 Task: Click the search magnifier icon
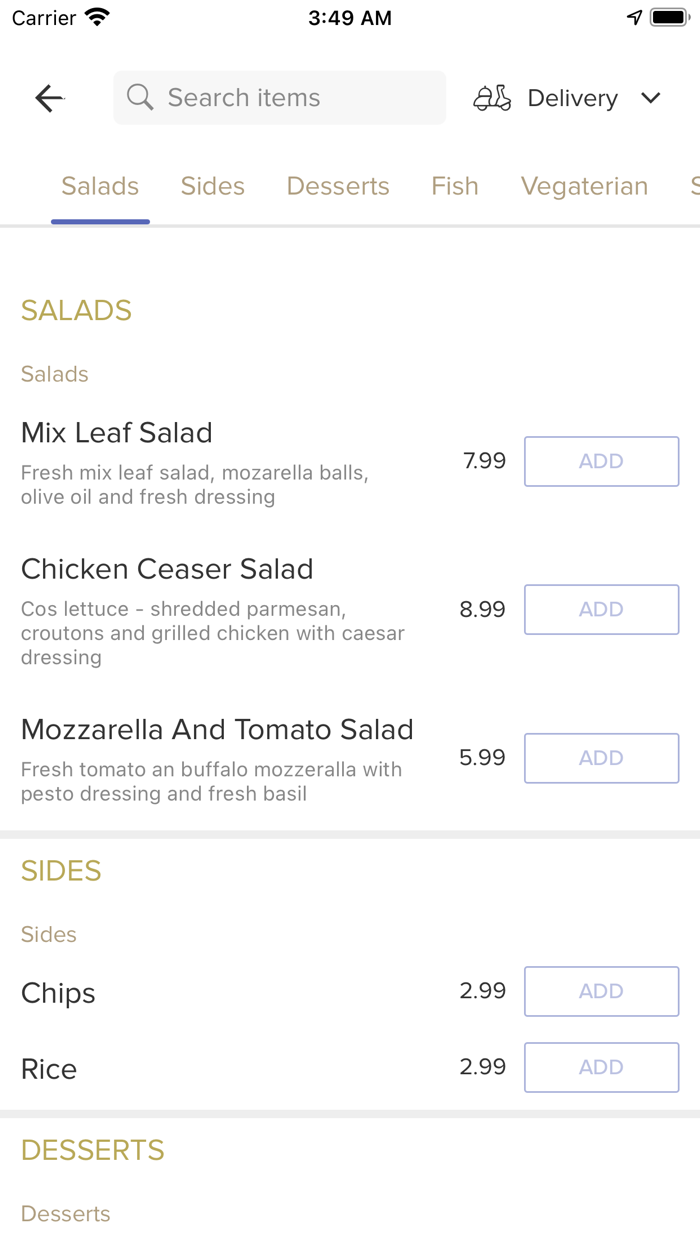[x=140, y=97]
